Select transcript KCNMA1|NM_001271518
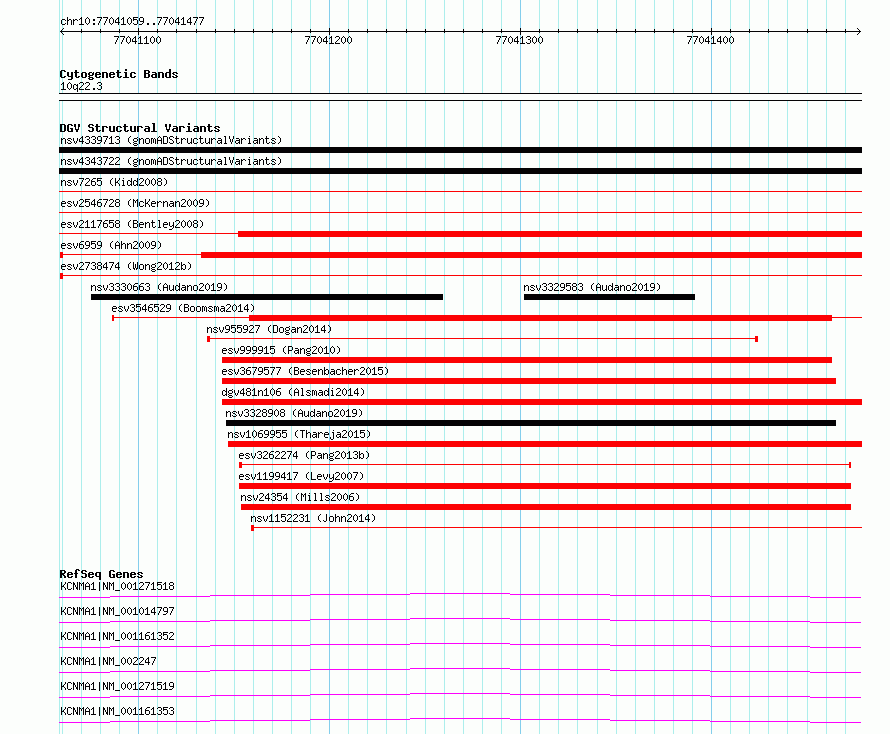Screen dimensions: 890x734 tap(117, 586)
